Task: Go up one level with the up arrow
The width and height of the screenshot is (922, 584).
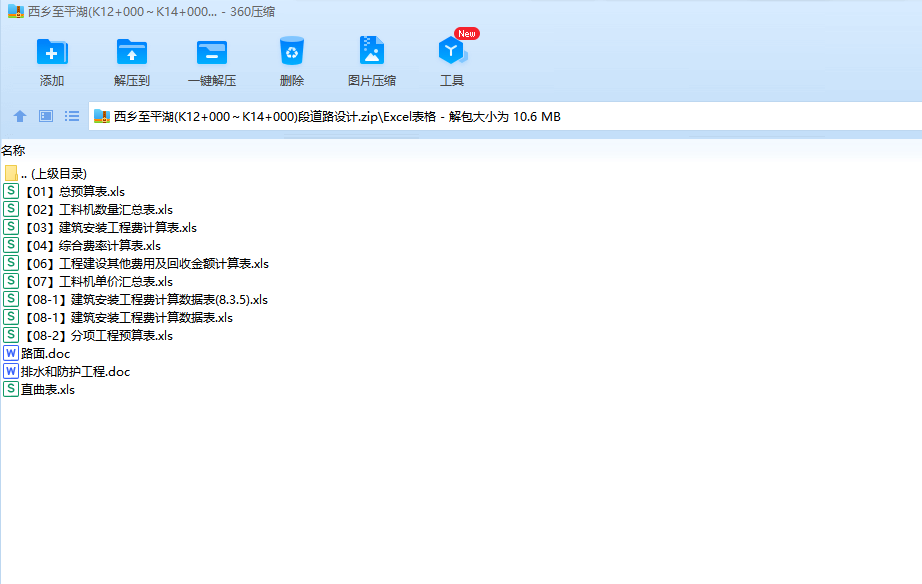Action: coord(20,116)
